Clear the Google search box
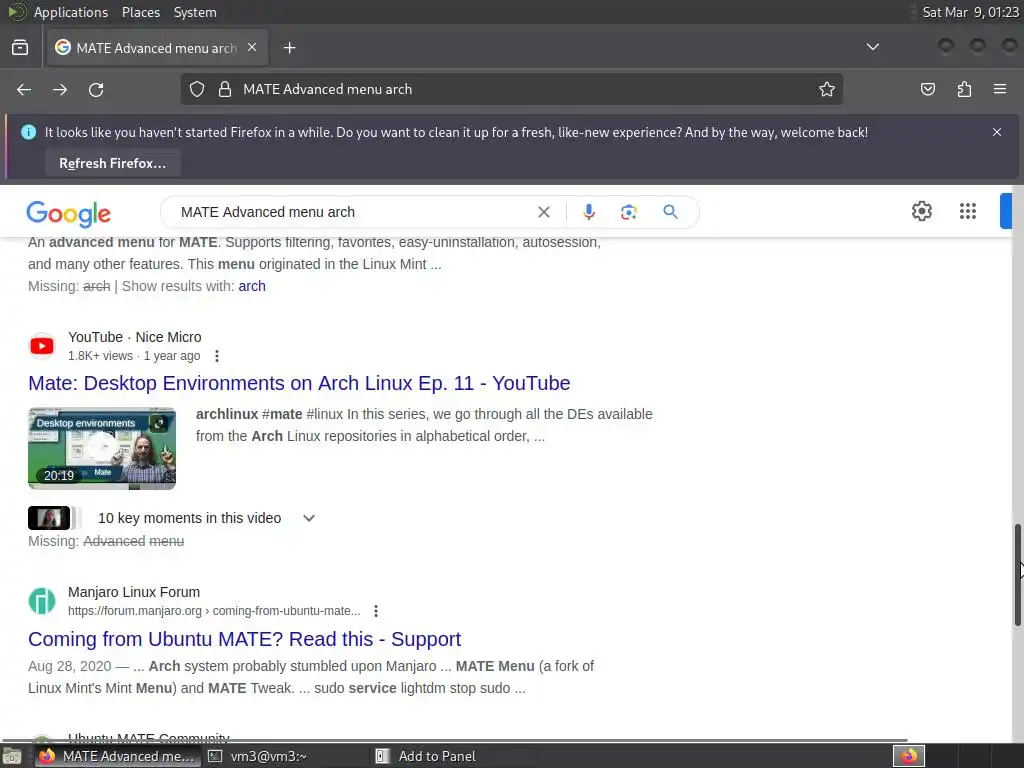 543,212
